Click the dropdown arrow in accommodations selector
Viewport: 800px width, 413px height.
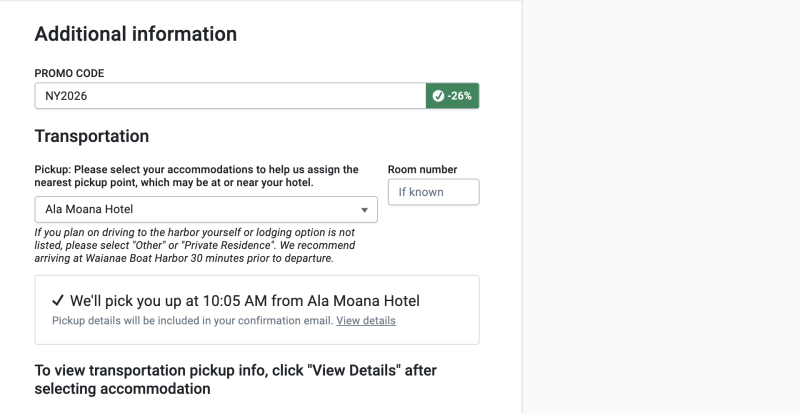[364, 210]
